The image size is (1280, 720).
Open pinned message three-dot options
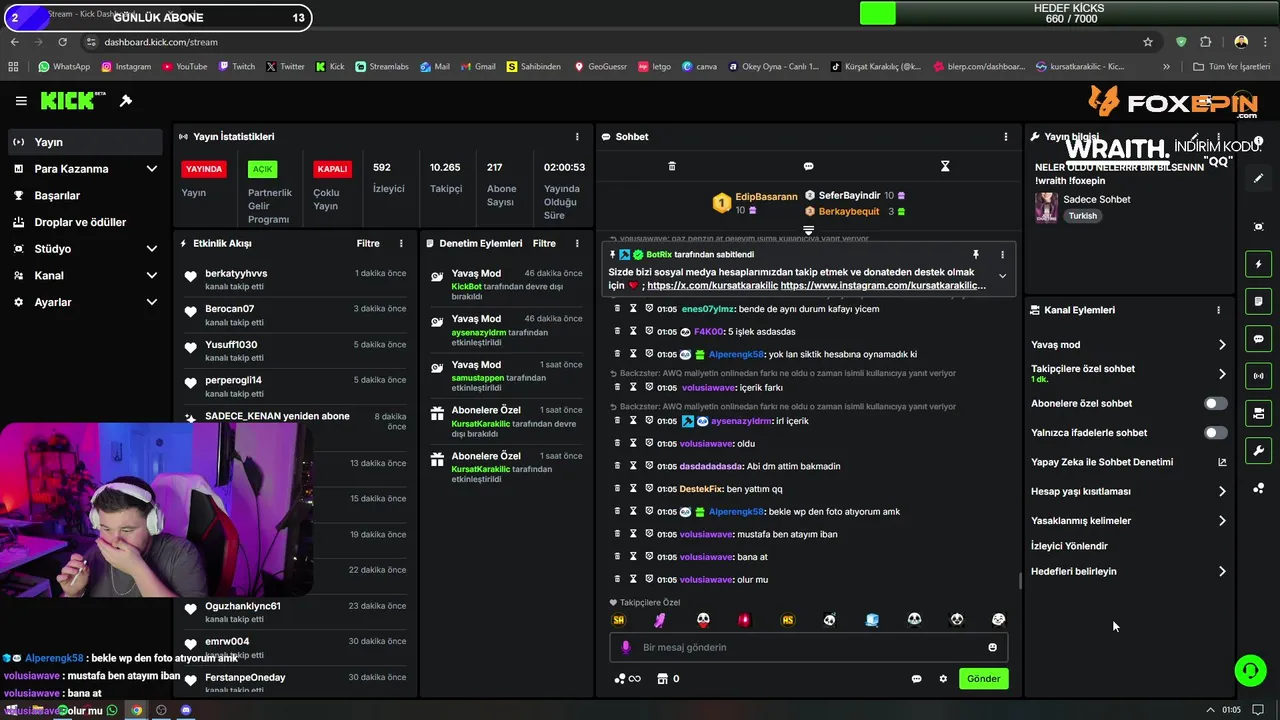tap(1002, 255)
